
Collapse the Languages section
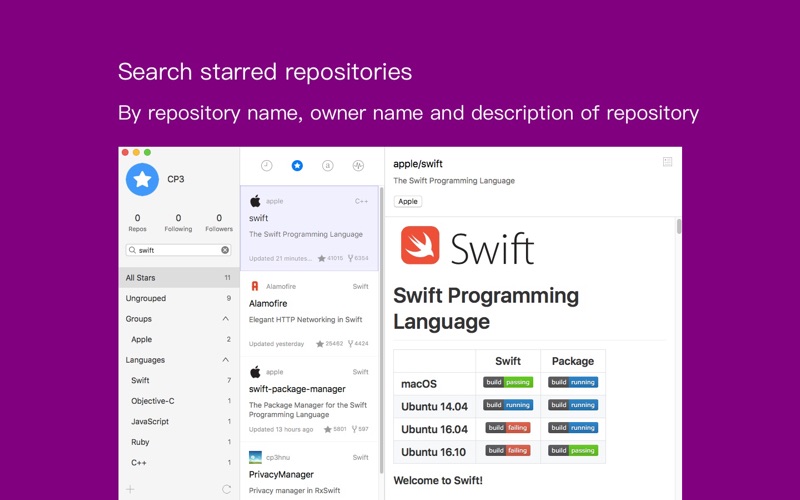(x=226, y=360)
